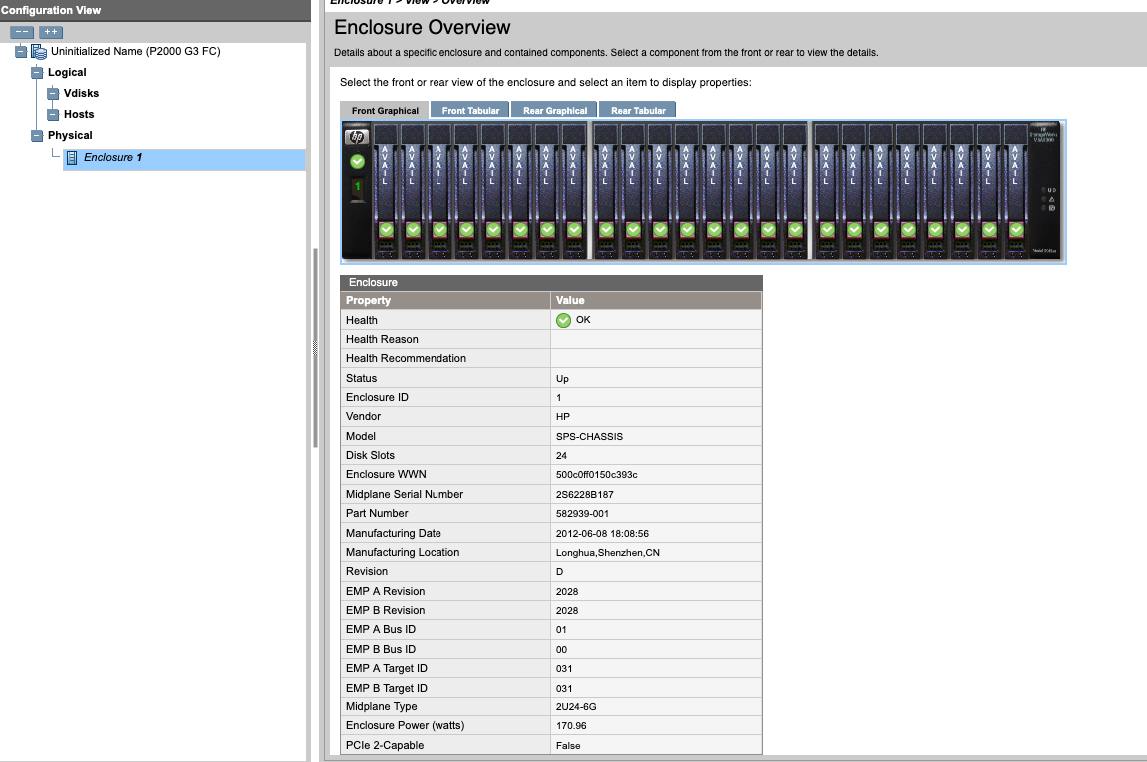Switch to the Front Tabular tab
Viewport: 1147px width, 762px height.
[x=470, y=110]
